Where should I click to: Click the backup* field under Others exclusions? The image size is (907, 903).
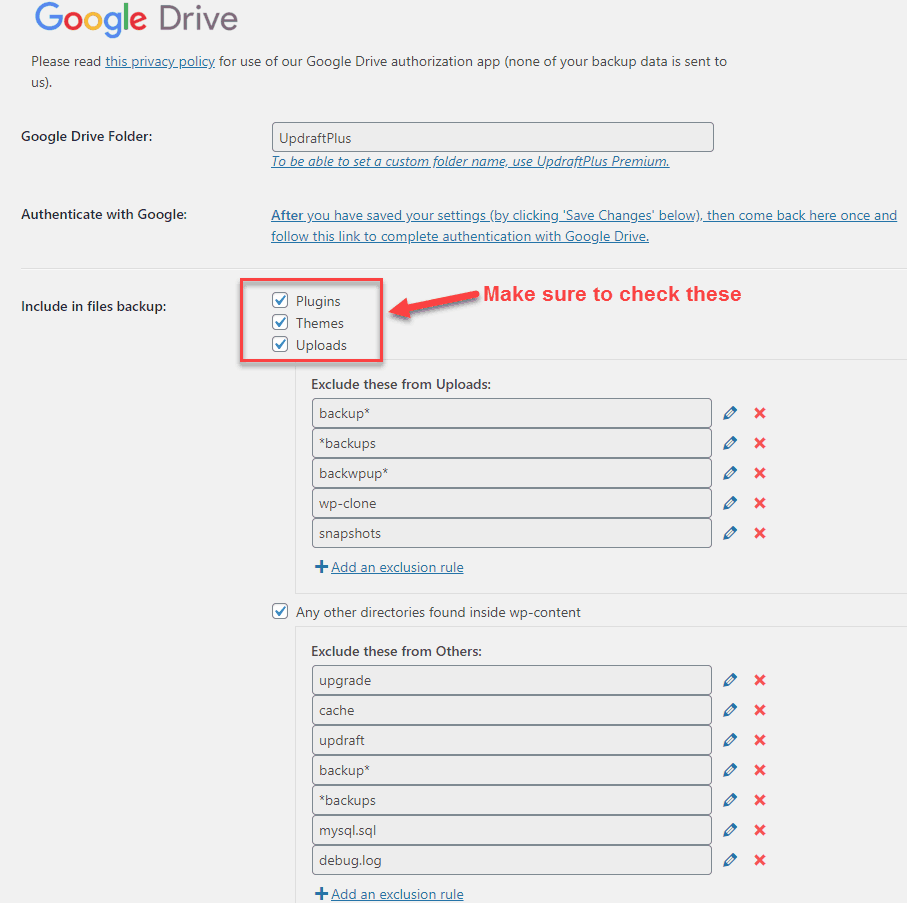512,771
